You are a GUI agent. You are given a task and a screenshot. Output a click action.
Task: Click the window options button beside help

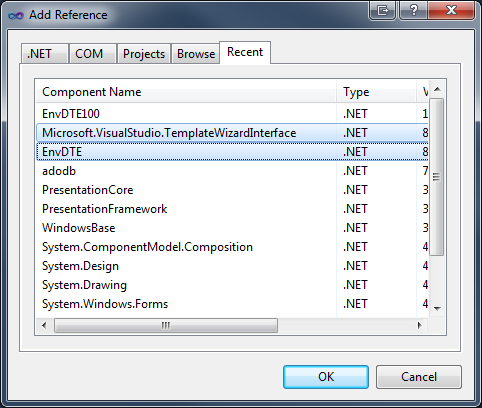click(x=383, y=11)
